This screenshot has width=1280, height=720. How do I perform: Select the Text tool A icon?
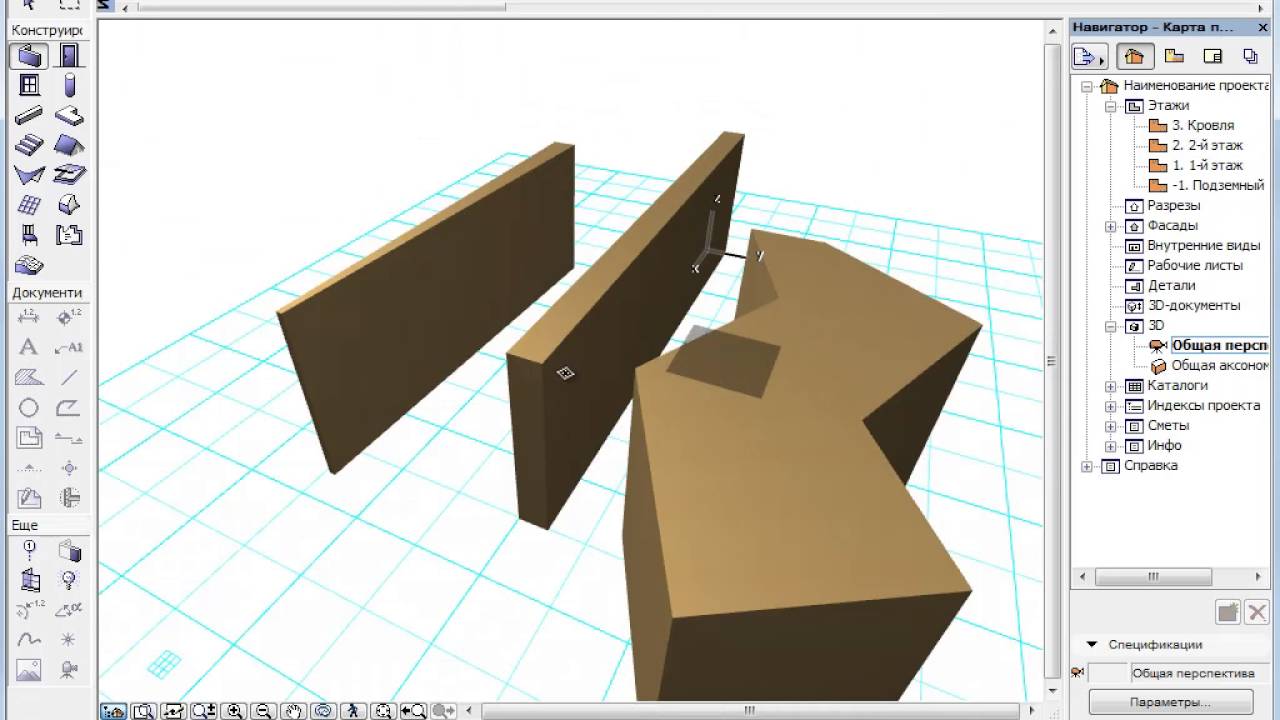pyautogui.click(x=29, y=347)
